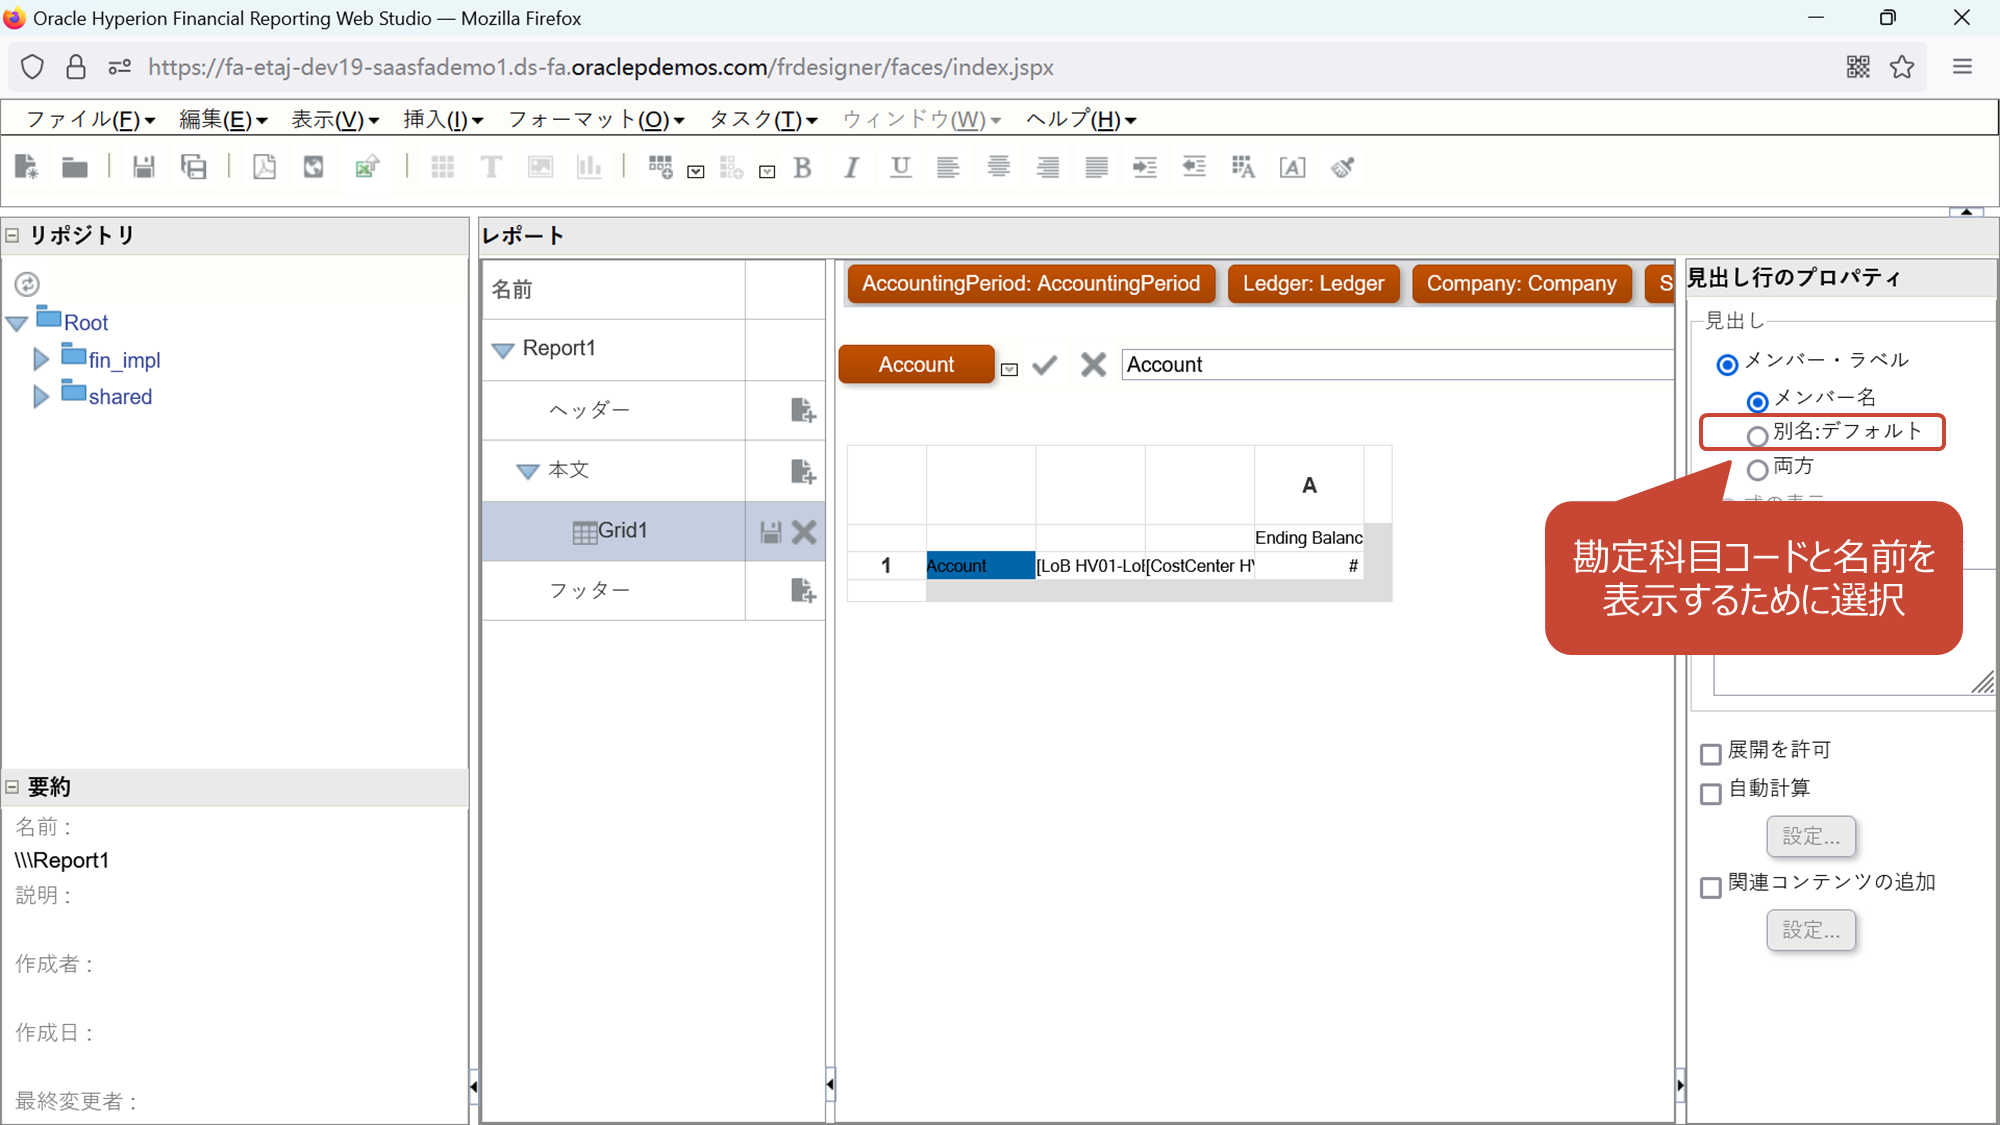Image resolution: width=2000 pixels, height=1125 pixels.
Task: Click the green checkmark apply icon
Action: (1044, 365)
